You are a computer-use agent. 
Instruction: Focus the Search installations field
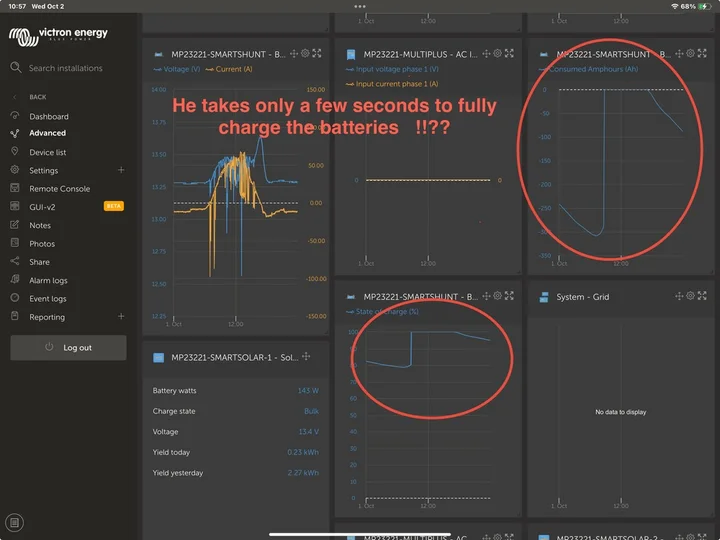coord(66,68)
